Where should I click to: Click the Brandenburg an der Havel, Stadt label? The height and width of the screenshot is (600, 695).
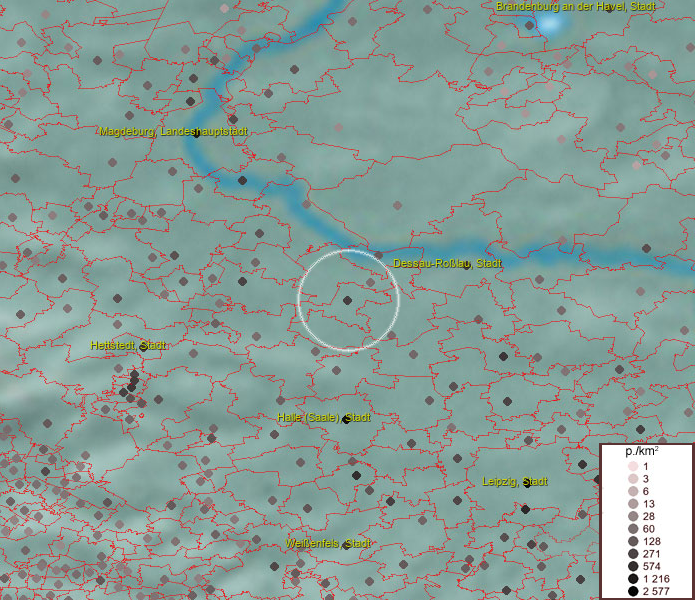pyautogui.click(x=575, y=6)
